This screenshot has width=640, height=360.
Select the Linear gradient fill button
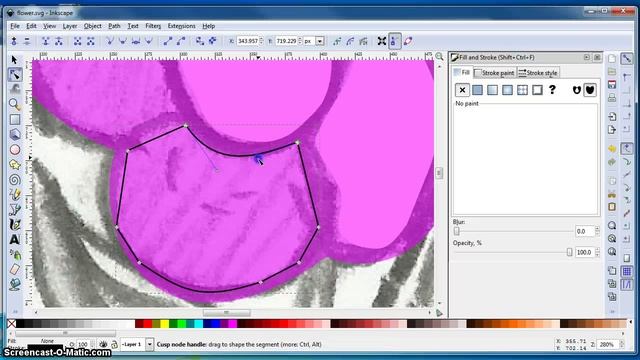point(492,90)
